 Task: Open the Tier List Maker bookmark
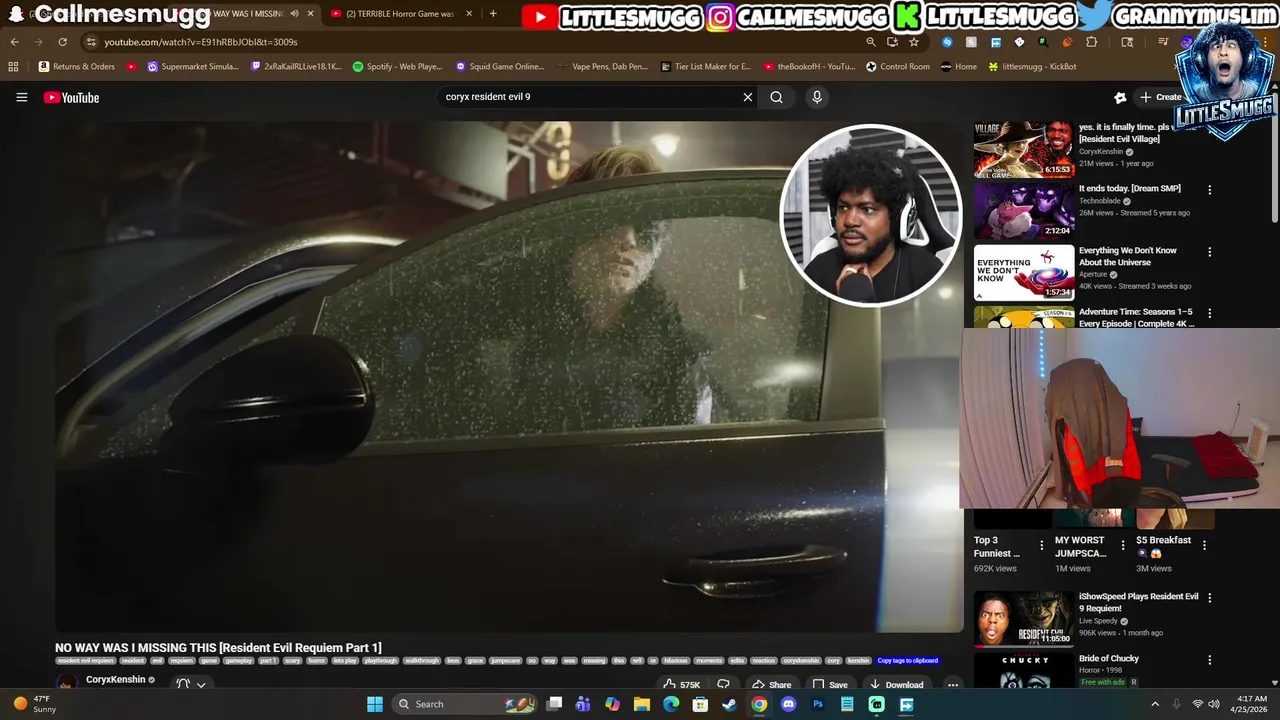coord(705,66)
